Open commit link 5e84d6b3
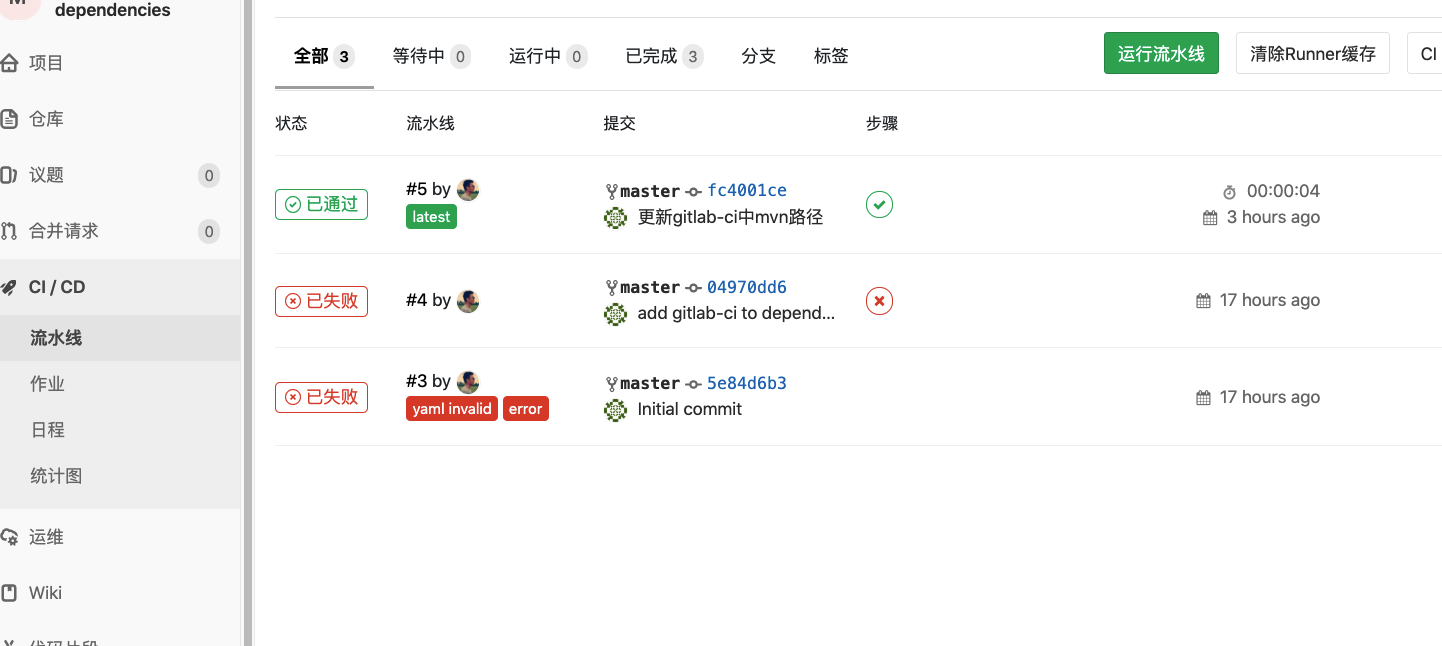1442x646 pixels. pyautogui.click(x=747, y=383)
